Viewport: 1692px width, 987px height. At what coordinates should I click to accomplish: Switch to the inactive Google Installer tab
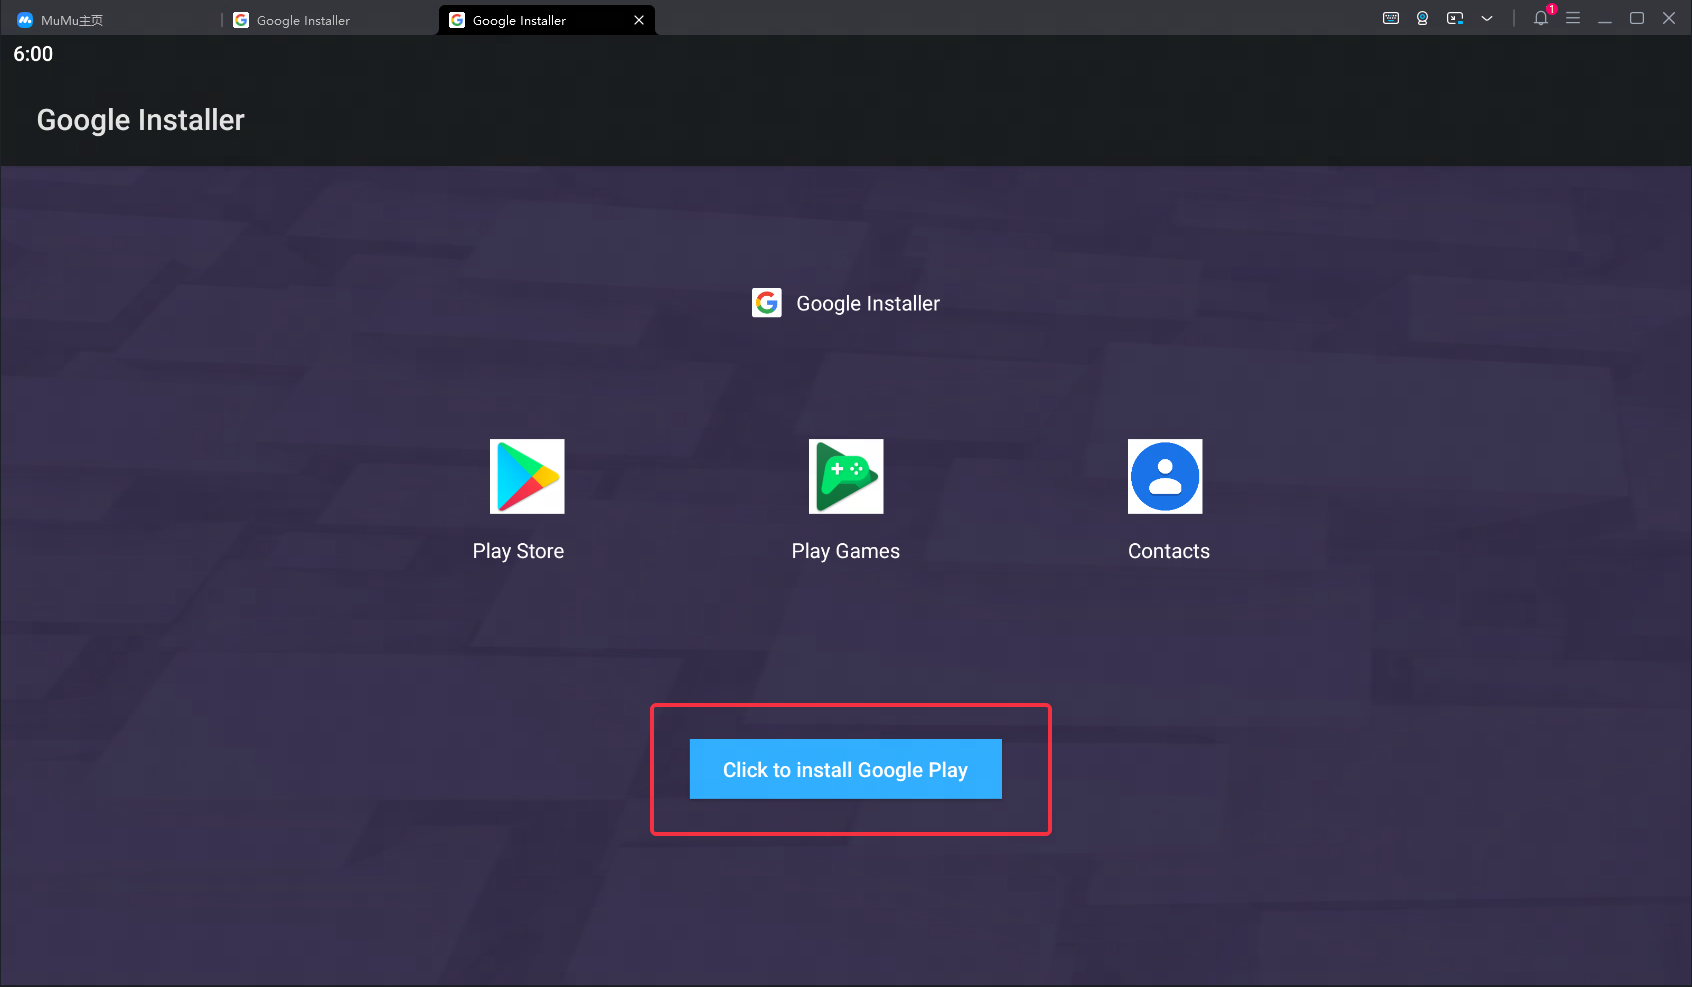click(328, 20)
